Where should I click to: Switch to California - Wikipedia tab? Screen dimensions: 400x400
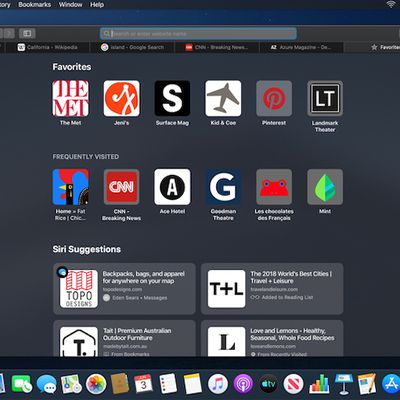tap(48, 47)
